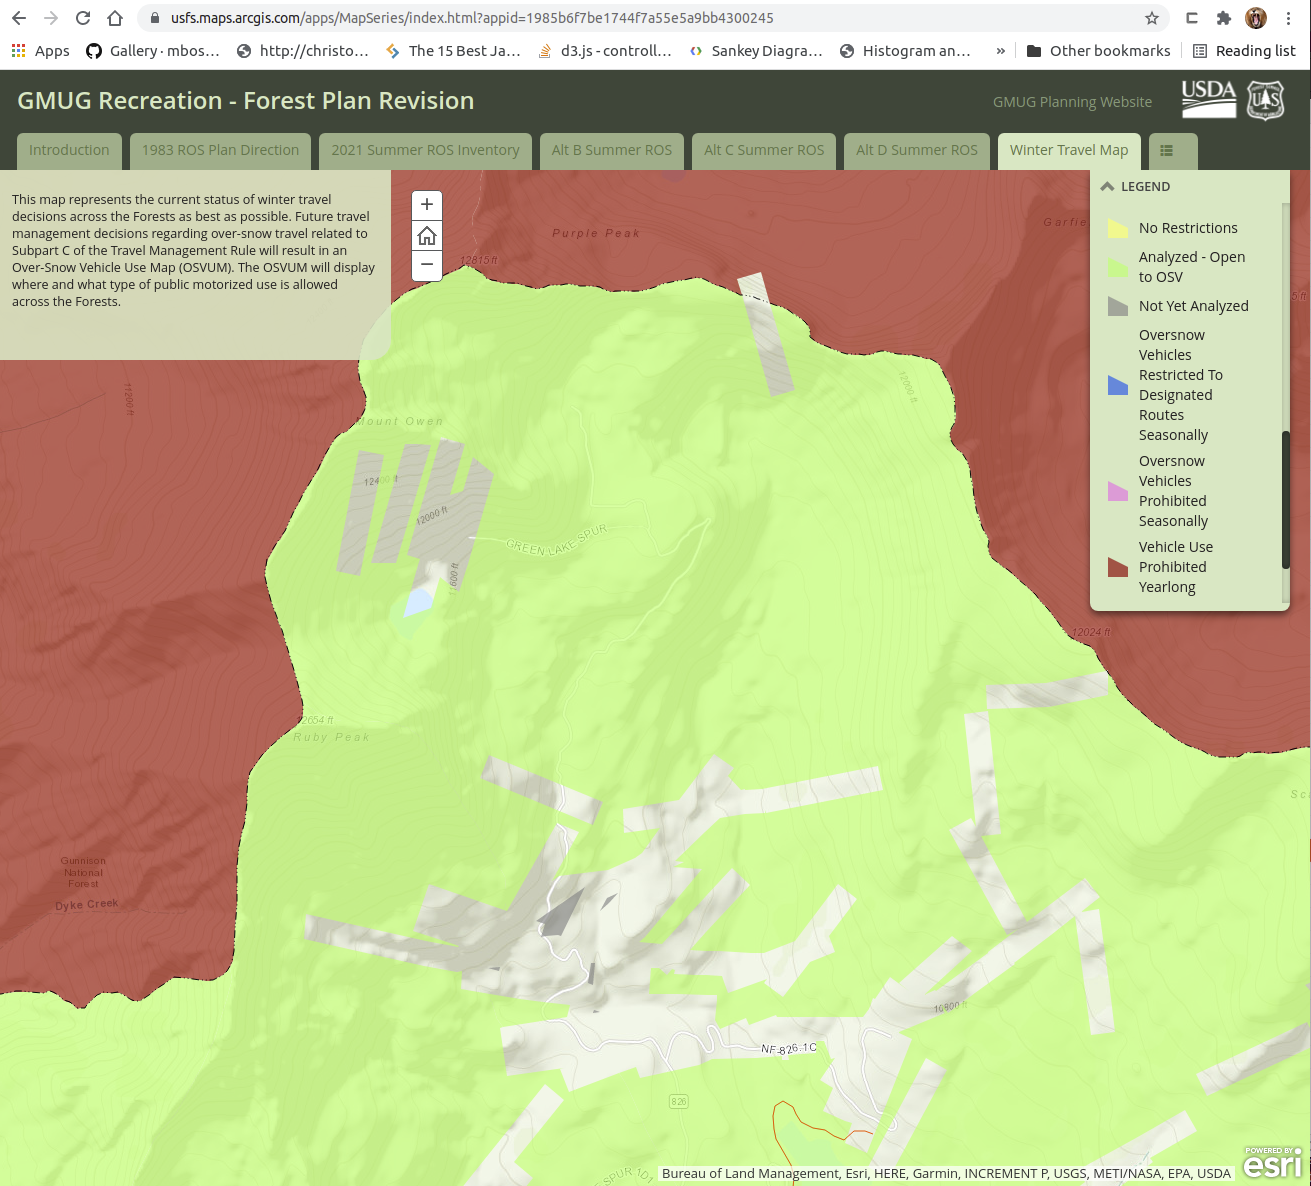The width and height of the screenshot is (1311, 1186).
Task: Collapse the Legend panel
Action: (x=1108, y=187)
